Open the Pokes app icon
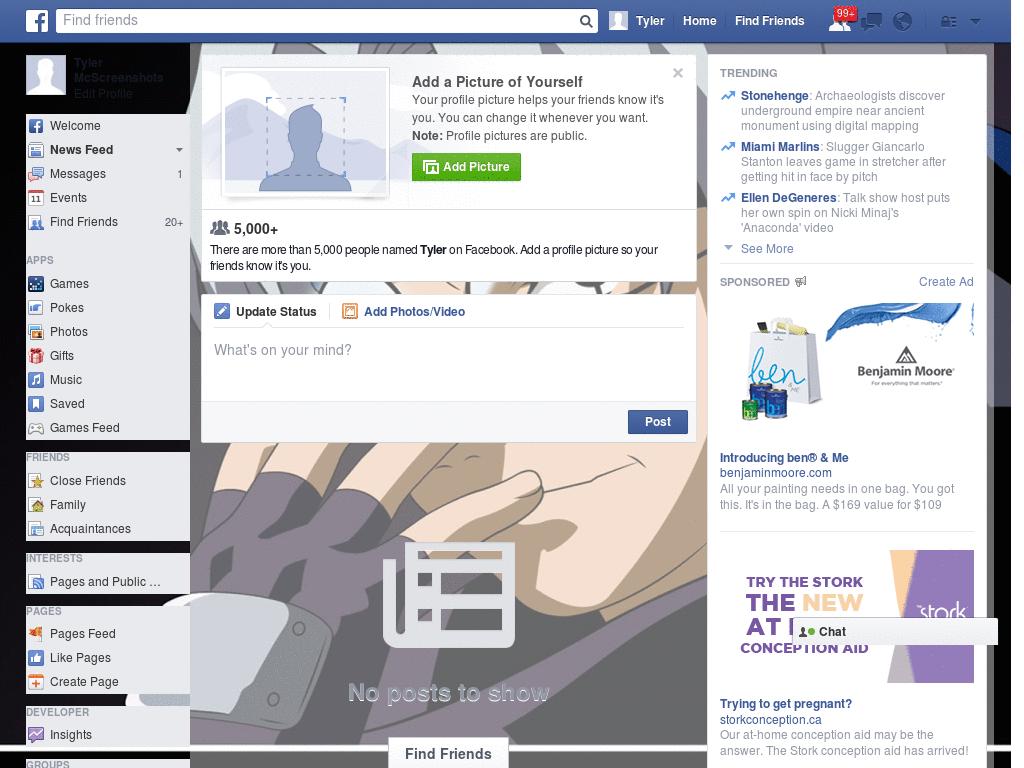1024x768 pixels. (36, 308)
